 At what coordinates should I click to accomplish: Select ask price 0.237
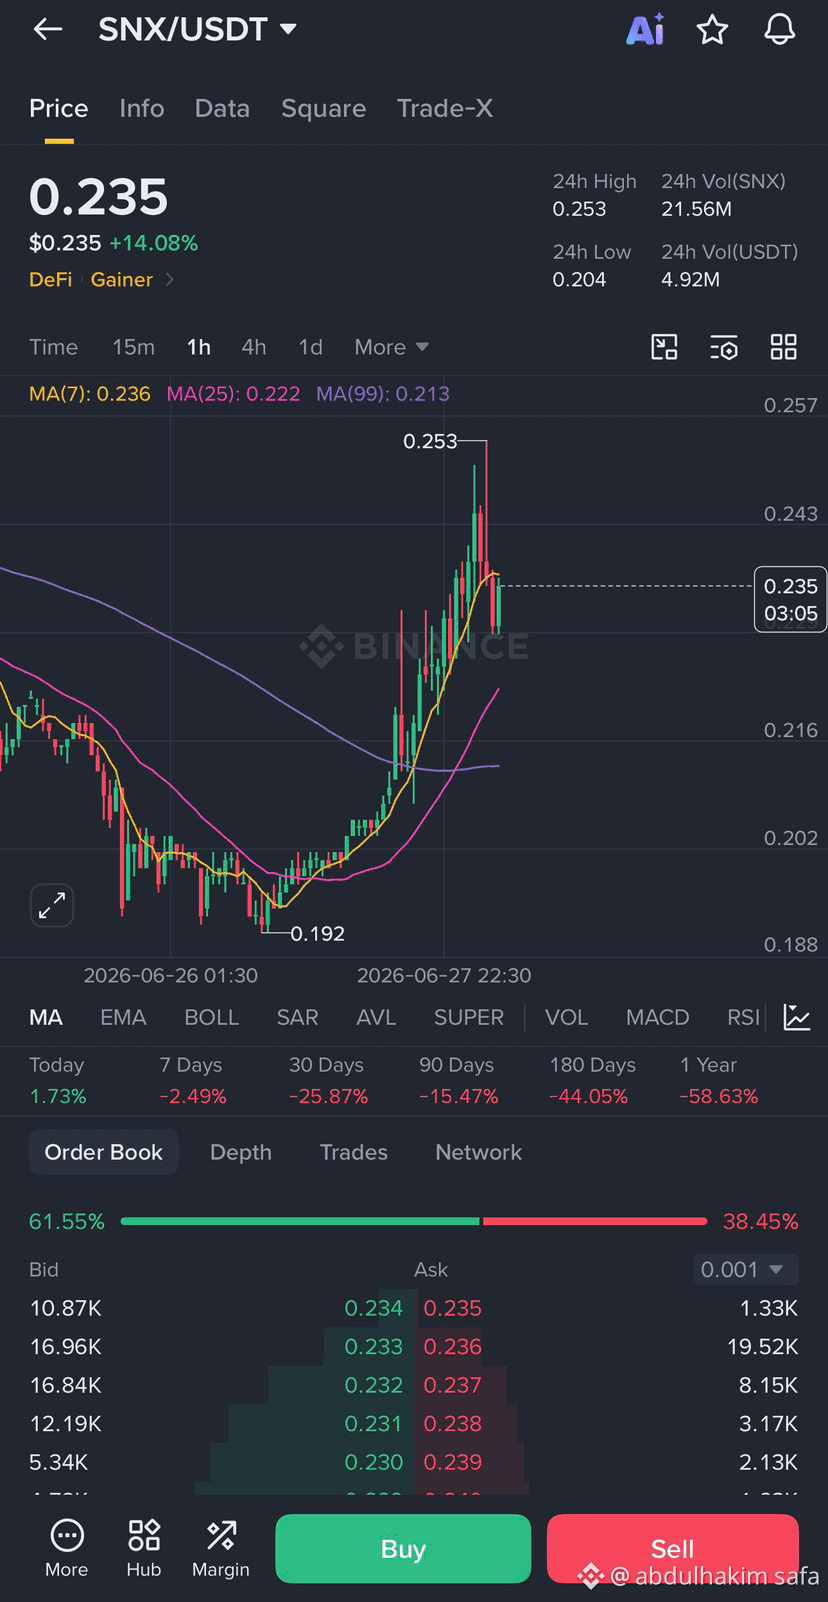point(452,1385)
